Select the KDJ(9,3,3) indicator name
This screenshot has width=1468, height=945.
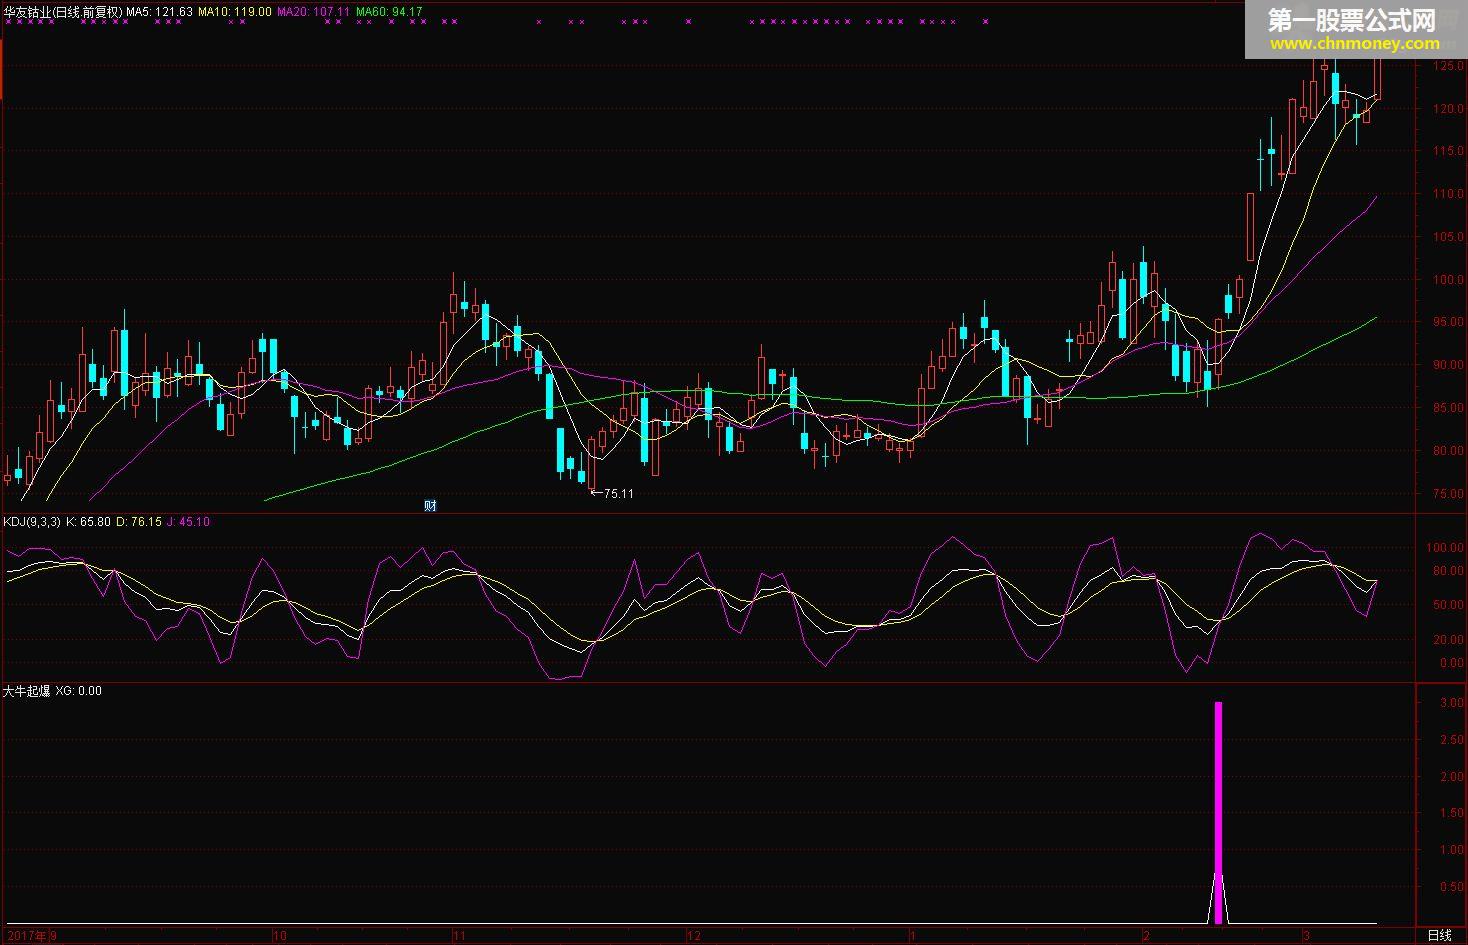(32, 522)
